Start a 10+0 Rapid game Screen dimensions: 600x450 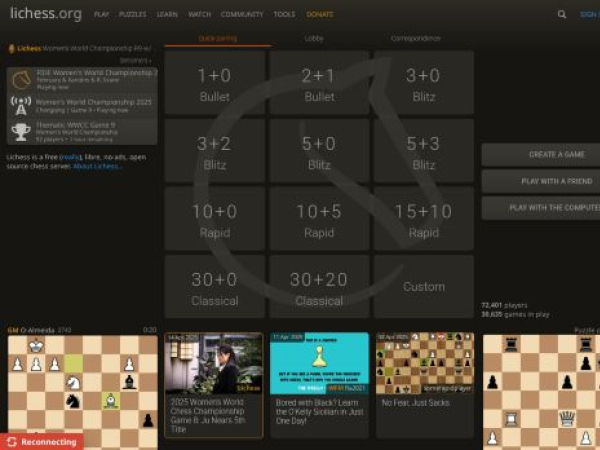(215, 219)
